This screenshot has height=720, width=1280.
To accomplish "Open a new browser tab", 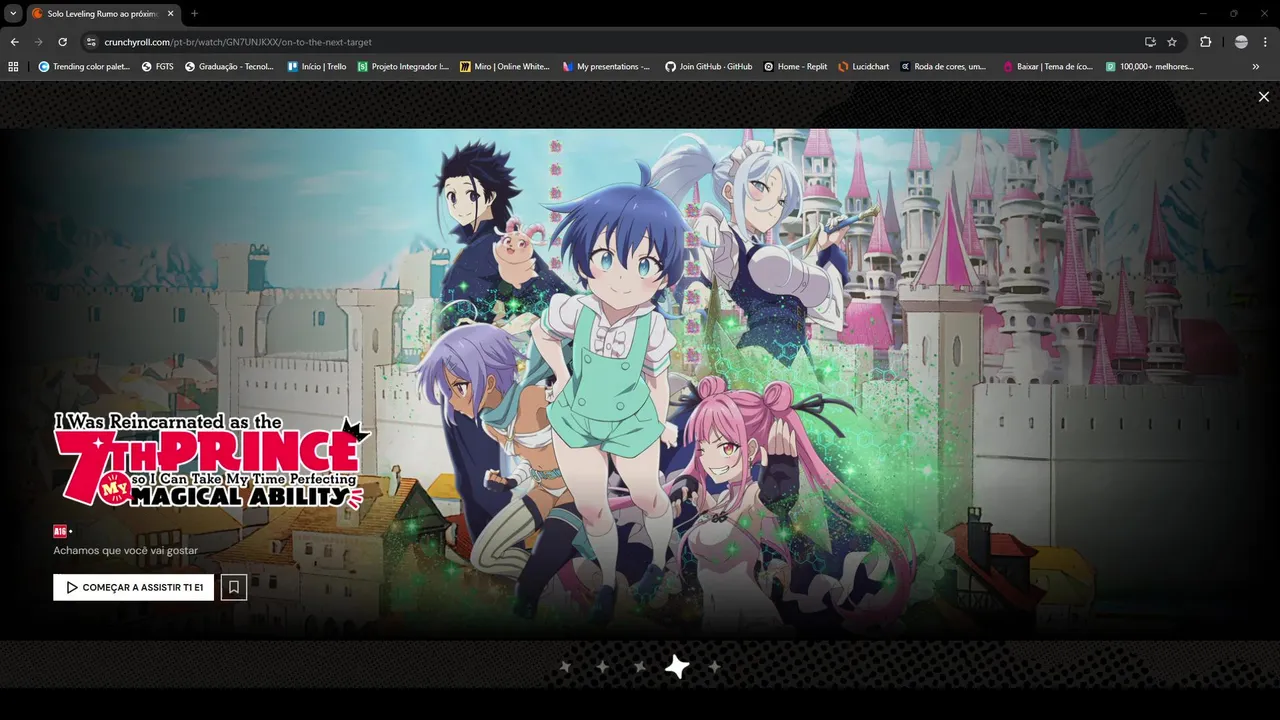I will coord(194,14).
